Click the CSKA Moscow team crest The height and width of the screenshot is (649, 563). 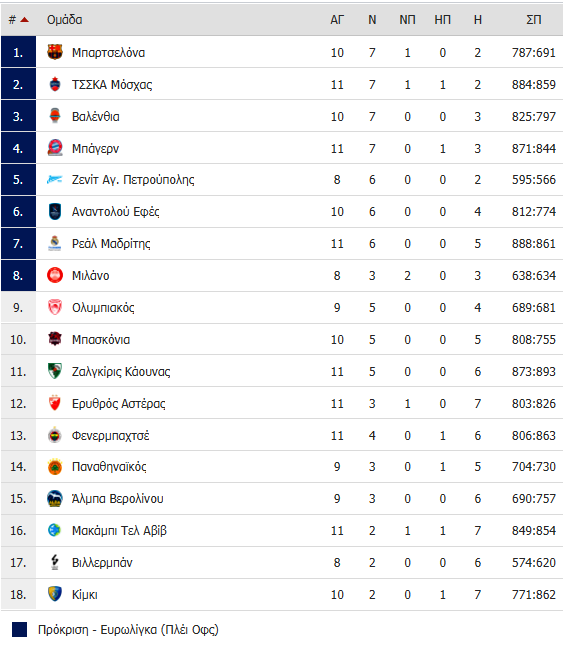click(x=55, y=84)
